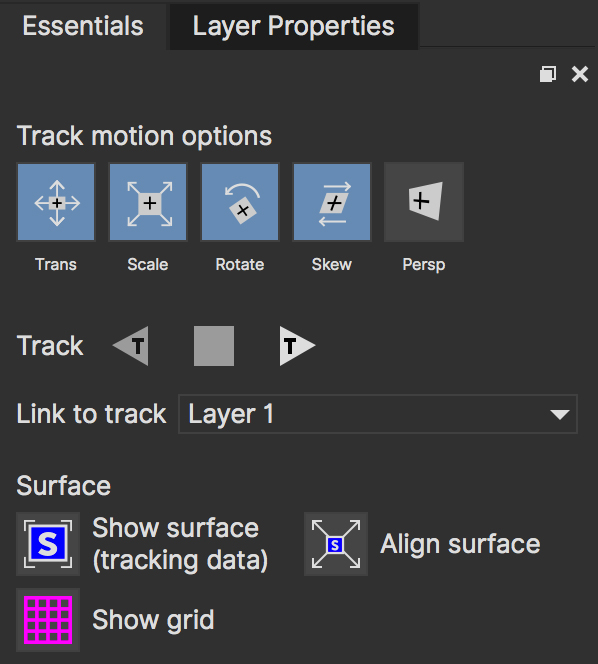Click the Show grid label
This screenshot has height=664, width=598.
(153, 620)
